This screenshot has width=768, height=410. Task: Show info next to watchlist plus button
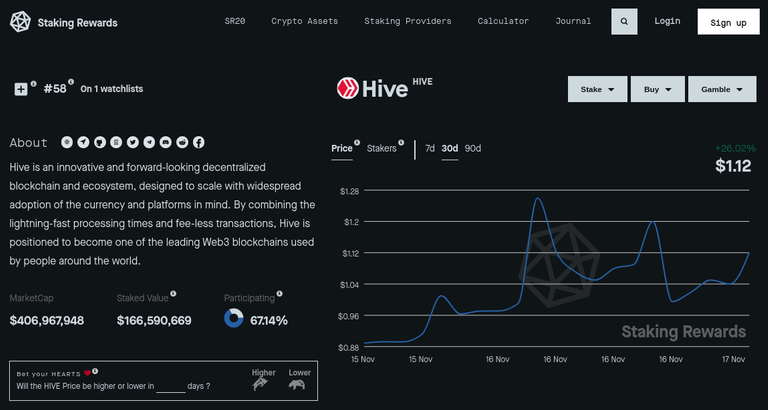coord(33,84)
